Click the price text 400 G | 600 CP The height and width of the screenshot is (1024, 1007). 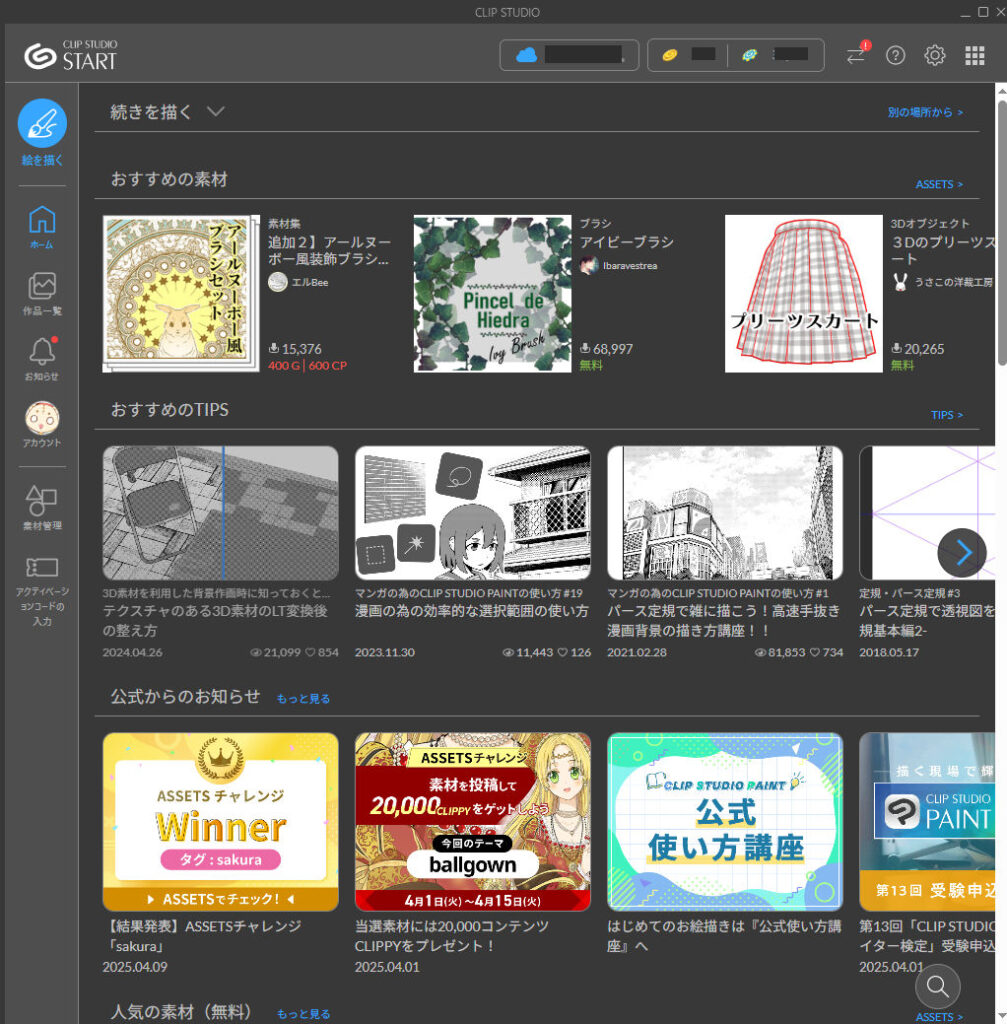point(307,366)
